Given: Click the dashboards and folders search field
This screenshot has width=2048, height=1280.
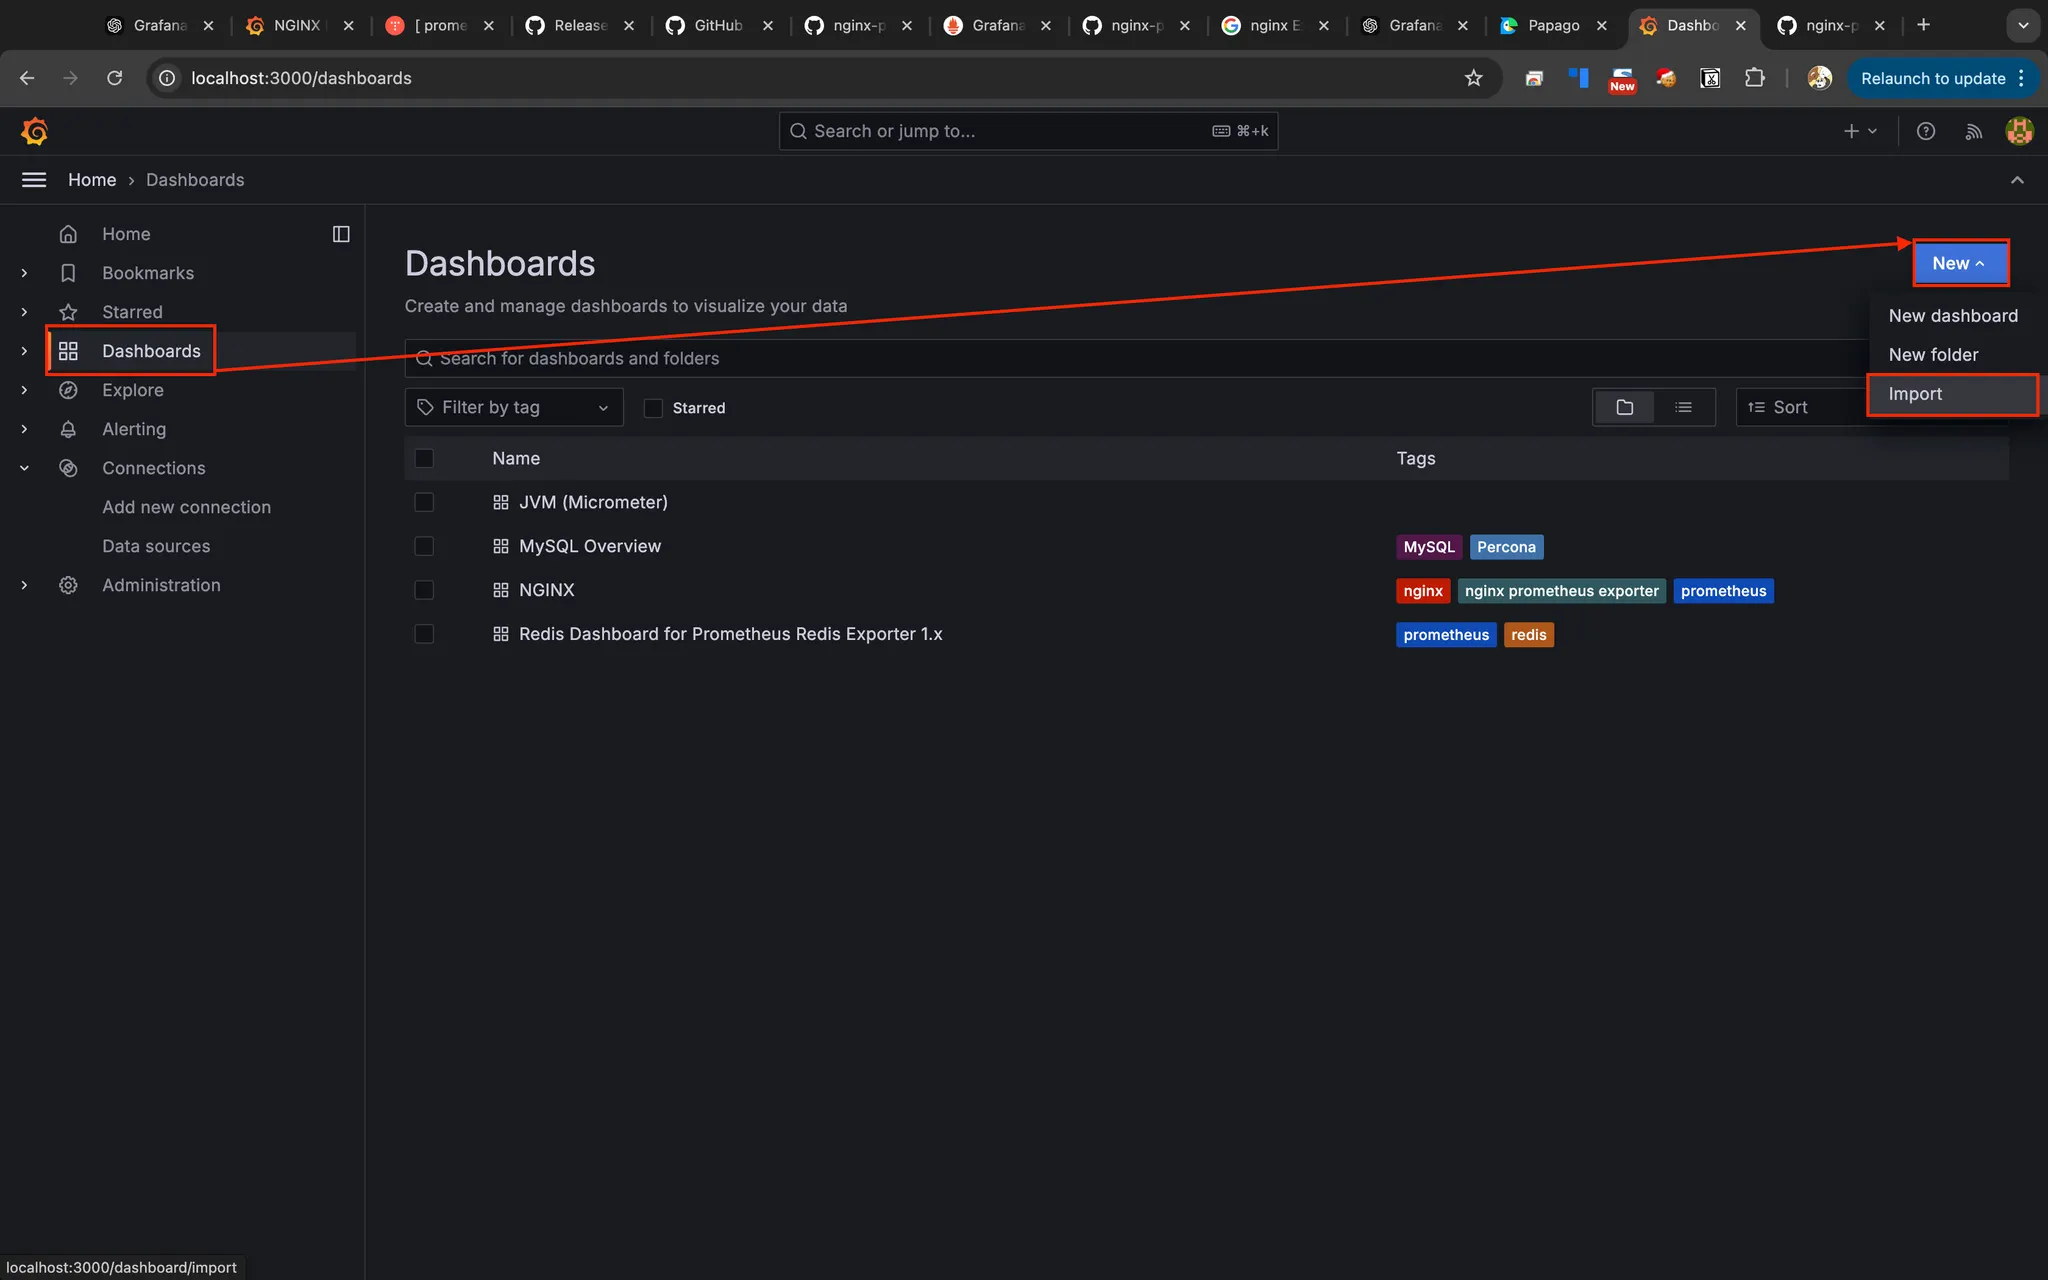Looking at the screenshot, I should tap(1100, 358).
